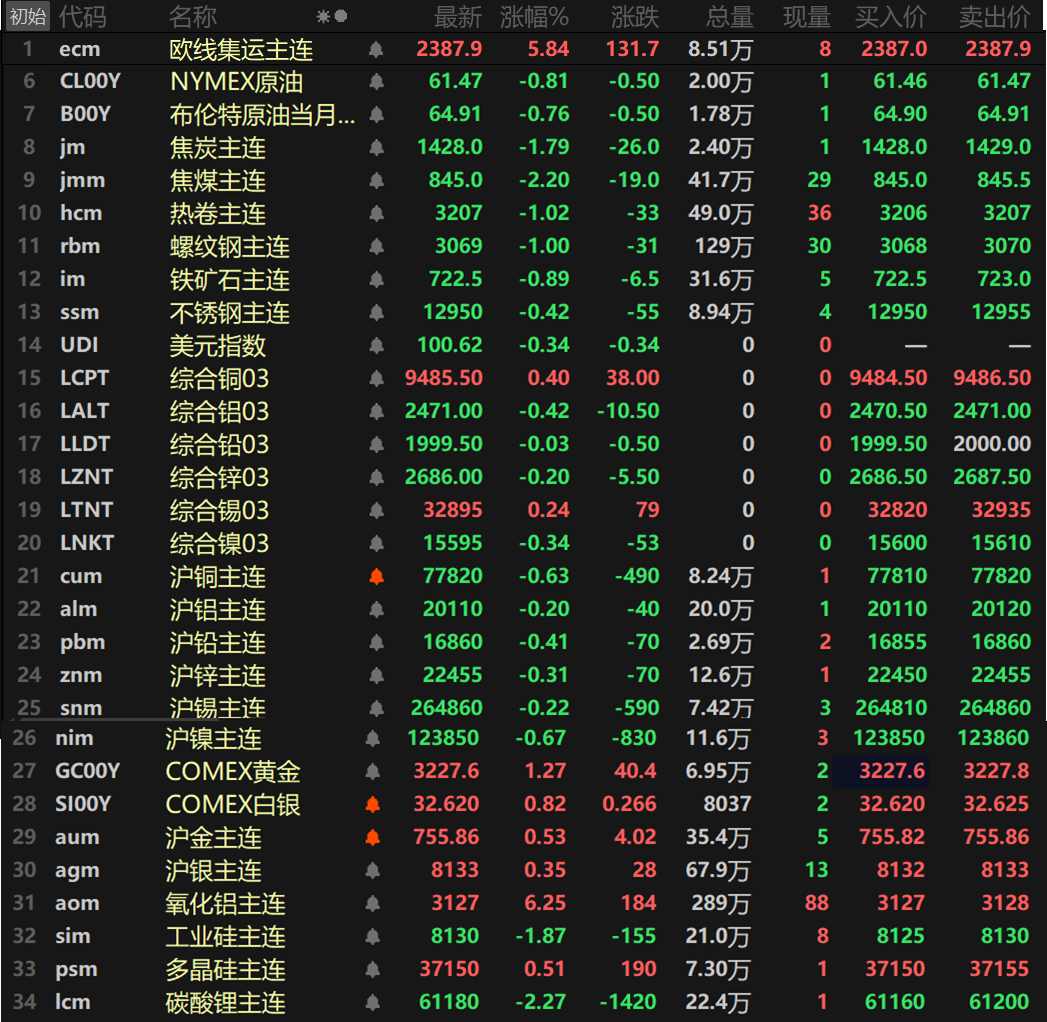The height and width of the screenshot is (1022, 1047).
Task: Click the highlighted 3227.6 bid price cell
Action: tap(880, 772)
